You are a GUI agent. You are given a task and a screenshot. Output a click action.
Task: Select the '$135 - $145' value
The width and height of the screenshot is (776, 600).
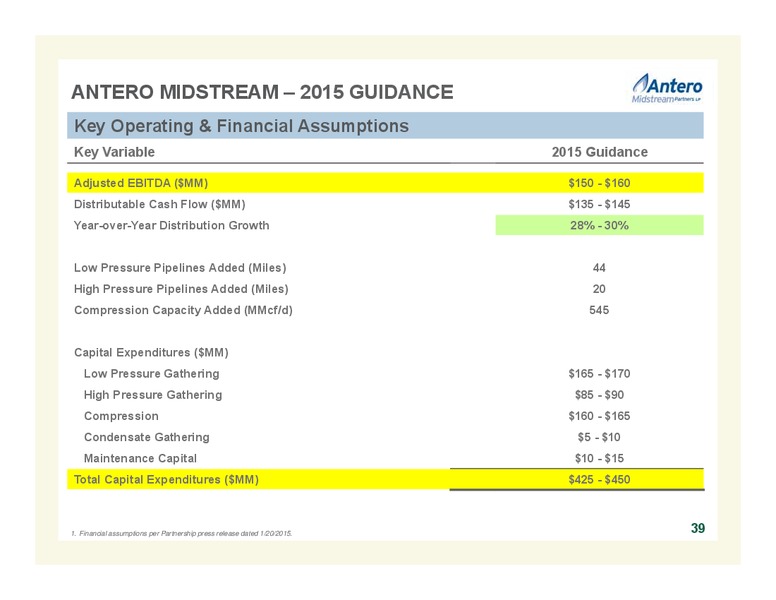[599, 204]
